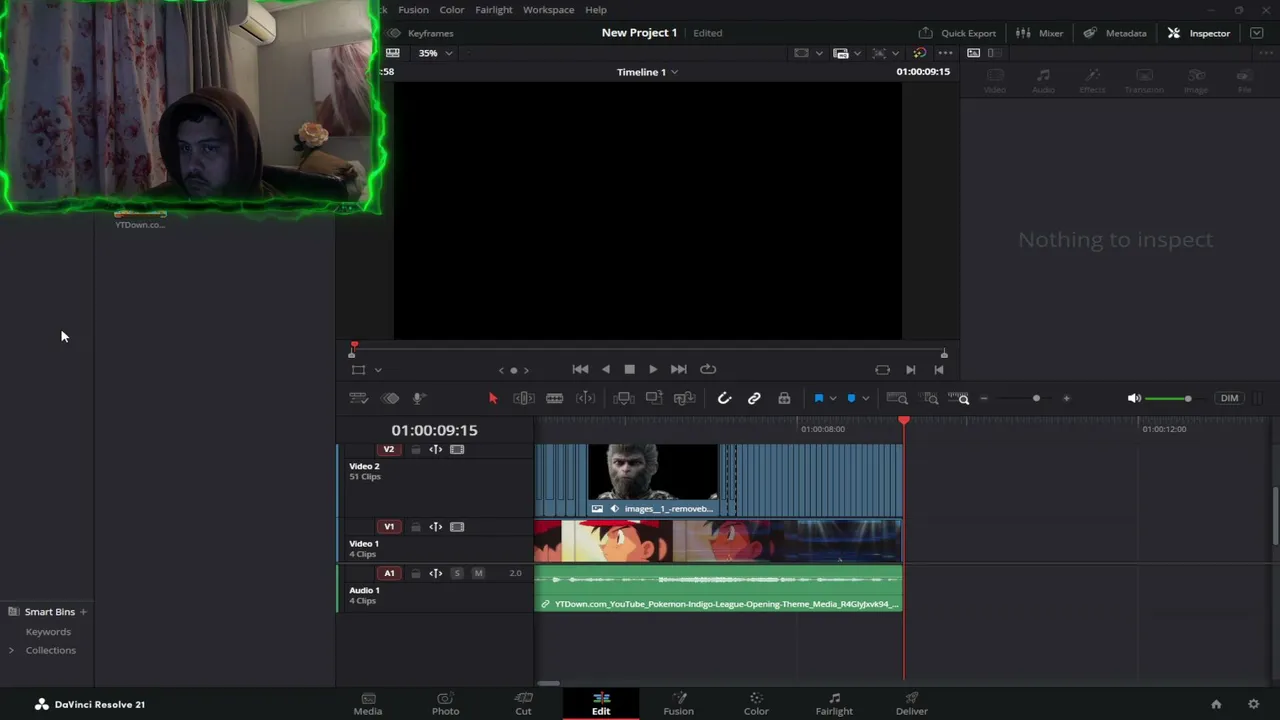This screenshot has height=720, width=1280.
Task: Click detail zoom icon
Action: (x=930, y=398)
